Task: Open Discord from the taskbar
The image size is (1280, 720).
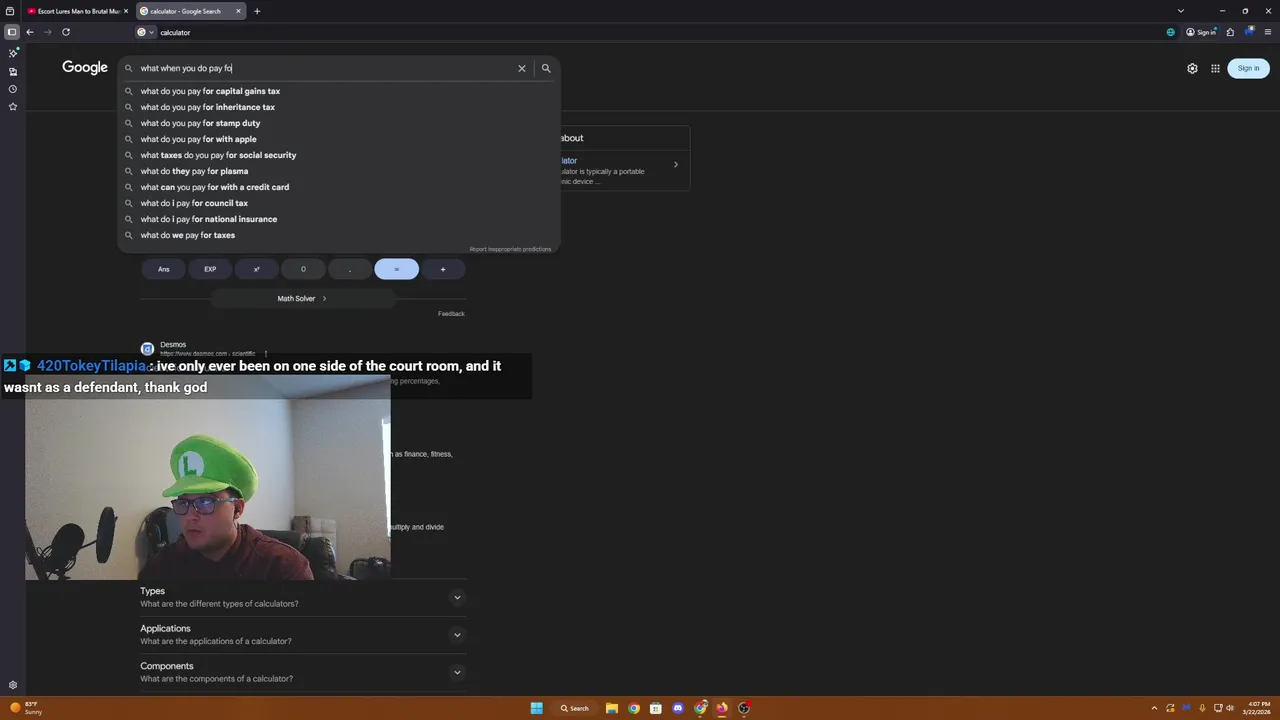Action: [678, 708]
